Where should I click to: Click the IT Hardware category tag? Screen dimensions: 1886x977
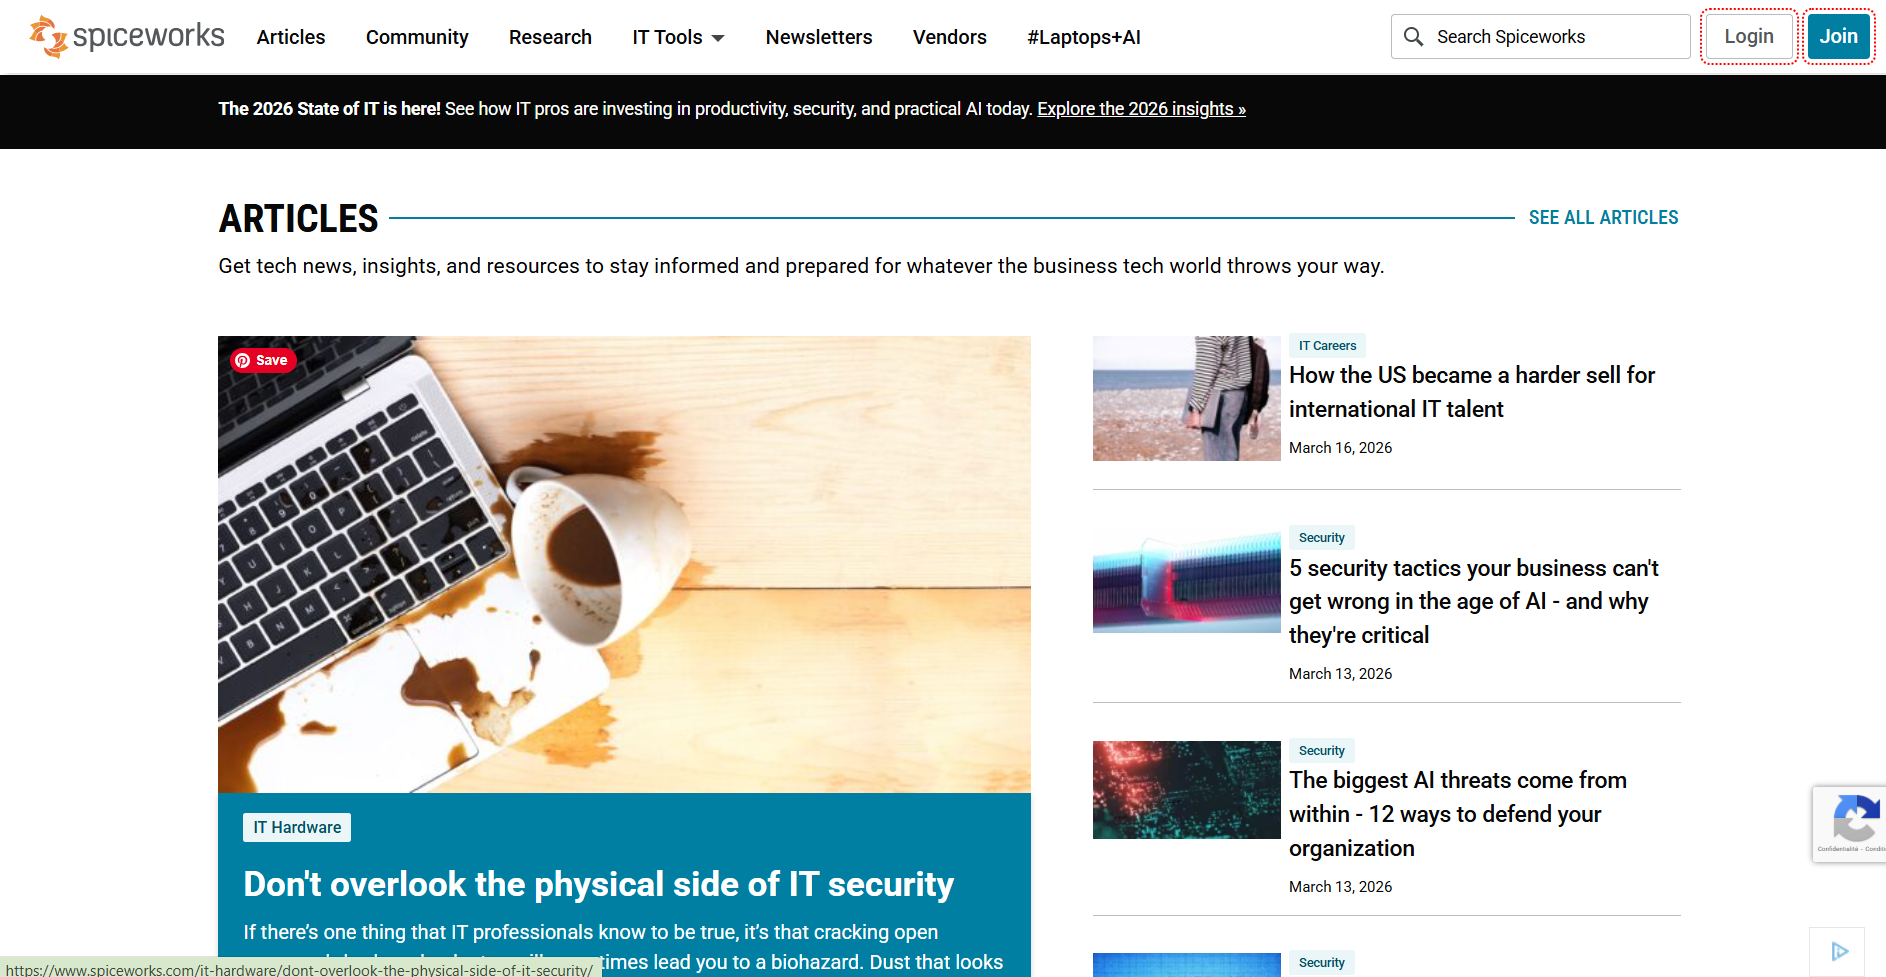pyautogui.click(x=297, y=827)
